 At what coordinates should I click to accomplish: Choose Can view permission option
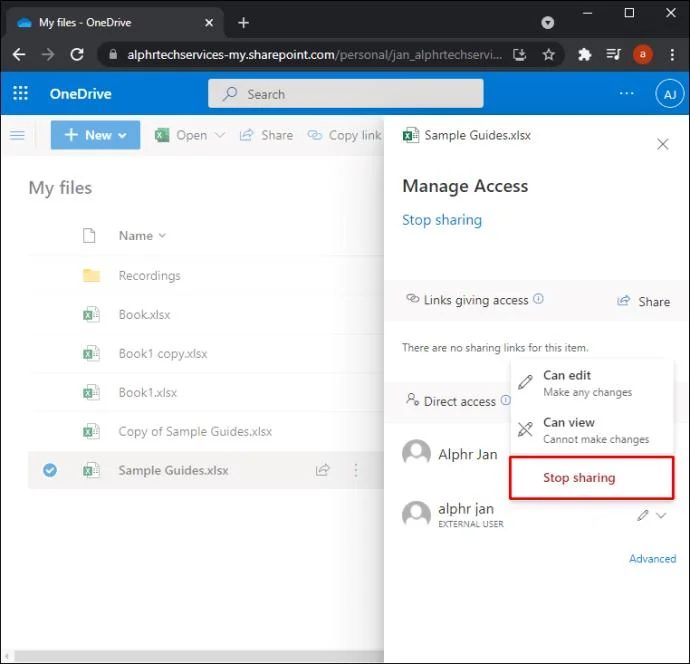[x=591, y=430]
